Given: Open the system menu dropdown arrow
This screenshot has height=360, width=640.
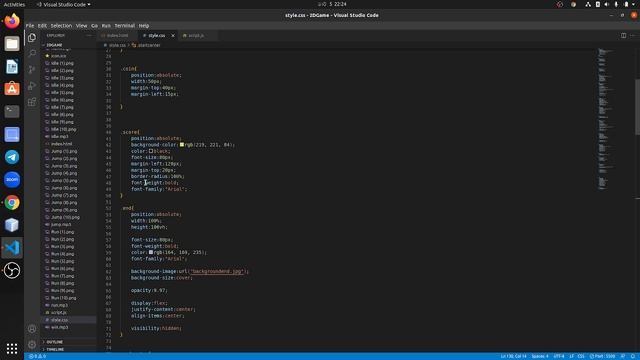Looking at the screenshot, I should point(633,4).
